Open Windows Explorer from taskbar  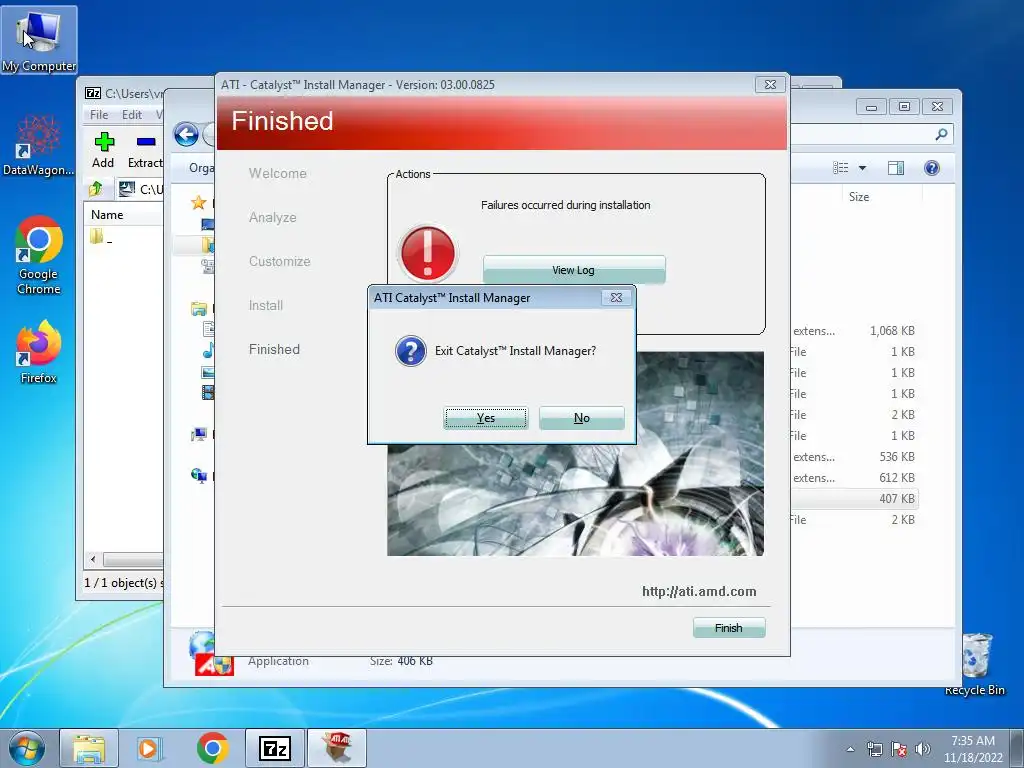coord(89,748)
